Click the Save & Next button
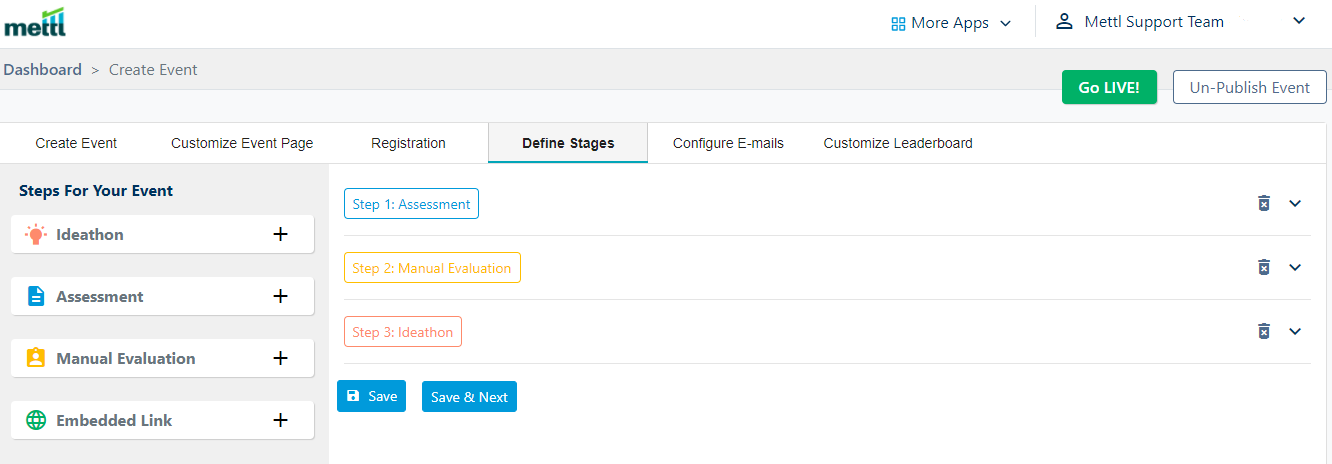The width and height of the screenshot is (1332, 464). point(469,397)
